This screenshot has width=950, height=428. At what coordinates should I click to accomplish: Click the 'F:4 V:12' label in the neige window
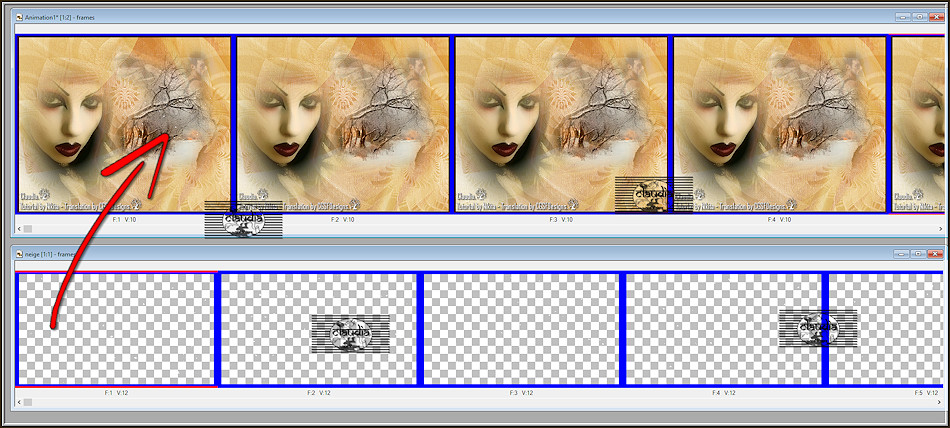pyautogui.click(x=723, y=393)
